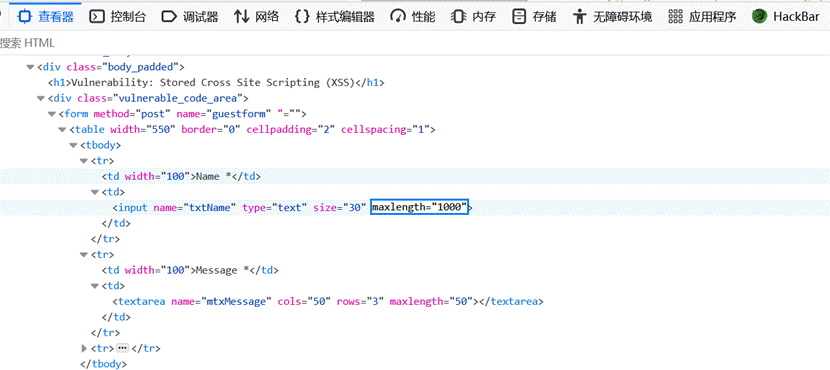
Task: Open the Application (应用程序) tab
Action: point(702,16)
